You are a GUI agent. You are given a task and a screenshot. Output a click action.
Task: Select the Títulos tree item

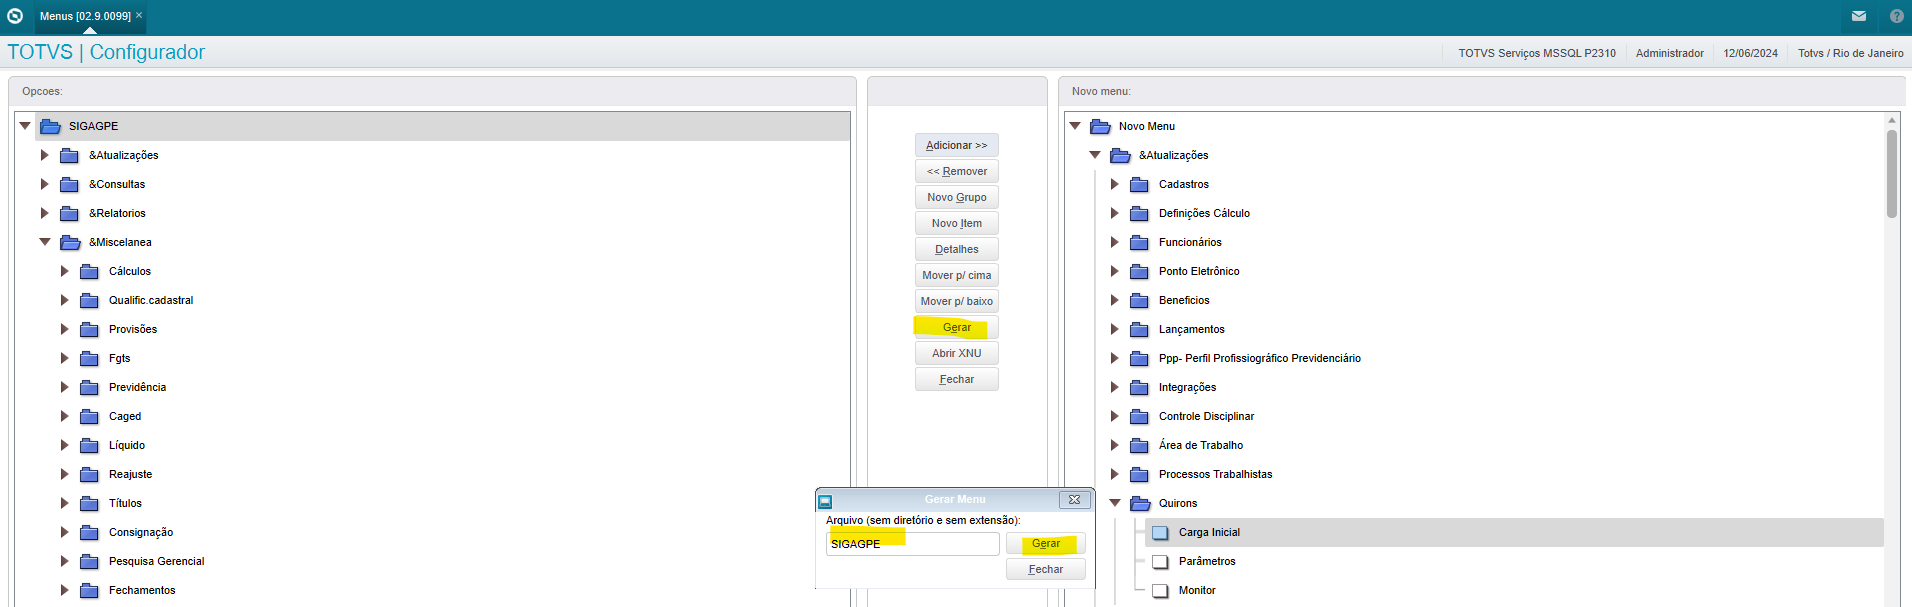coord(125,503)
